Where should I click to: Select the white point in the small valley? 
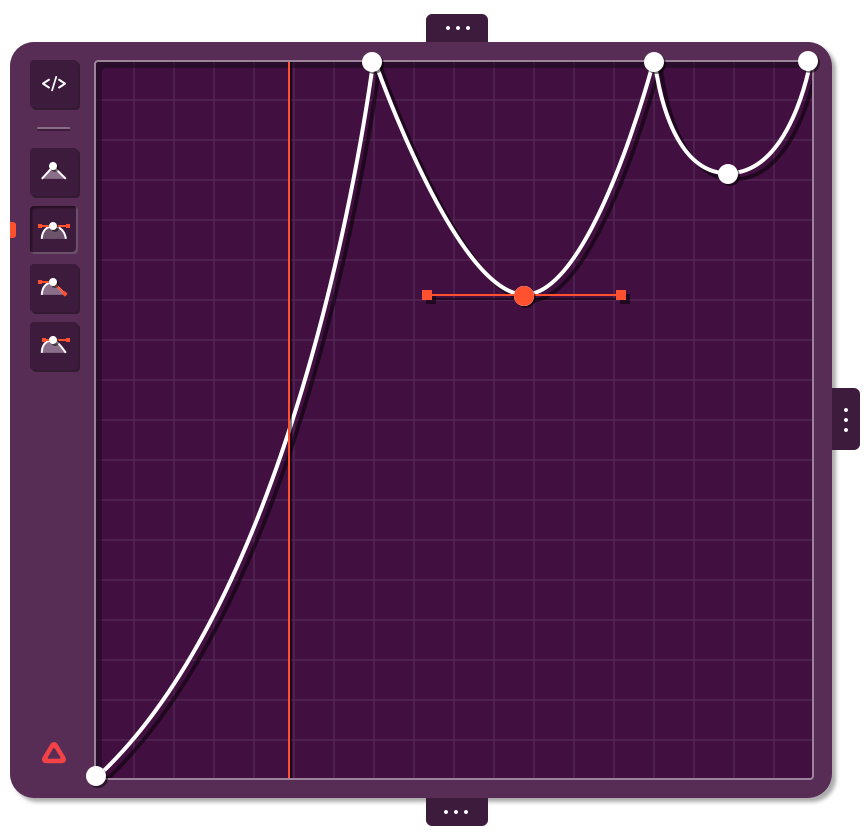point(728,174)
